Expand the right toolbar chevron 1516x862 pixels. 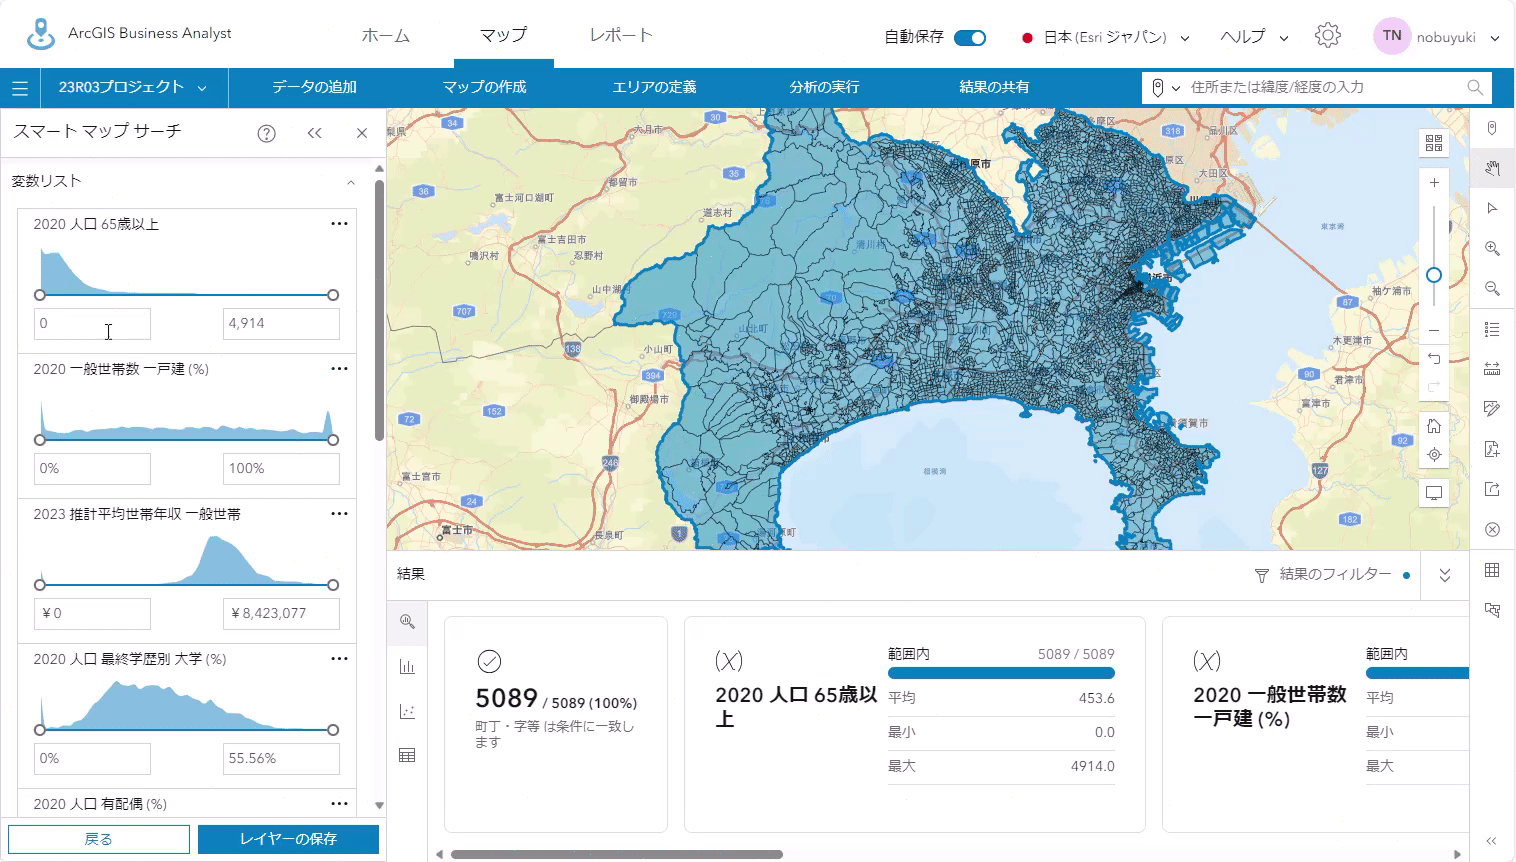[x=1492, y=841]
